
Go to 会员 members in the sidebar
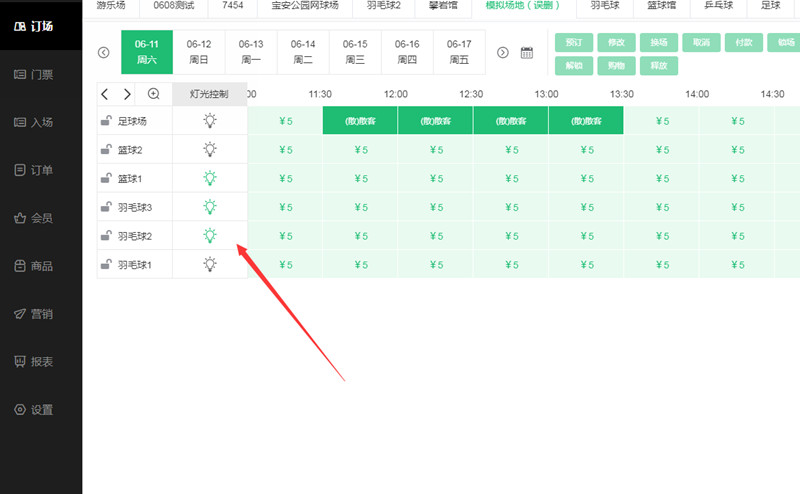(x=41, y=218)
